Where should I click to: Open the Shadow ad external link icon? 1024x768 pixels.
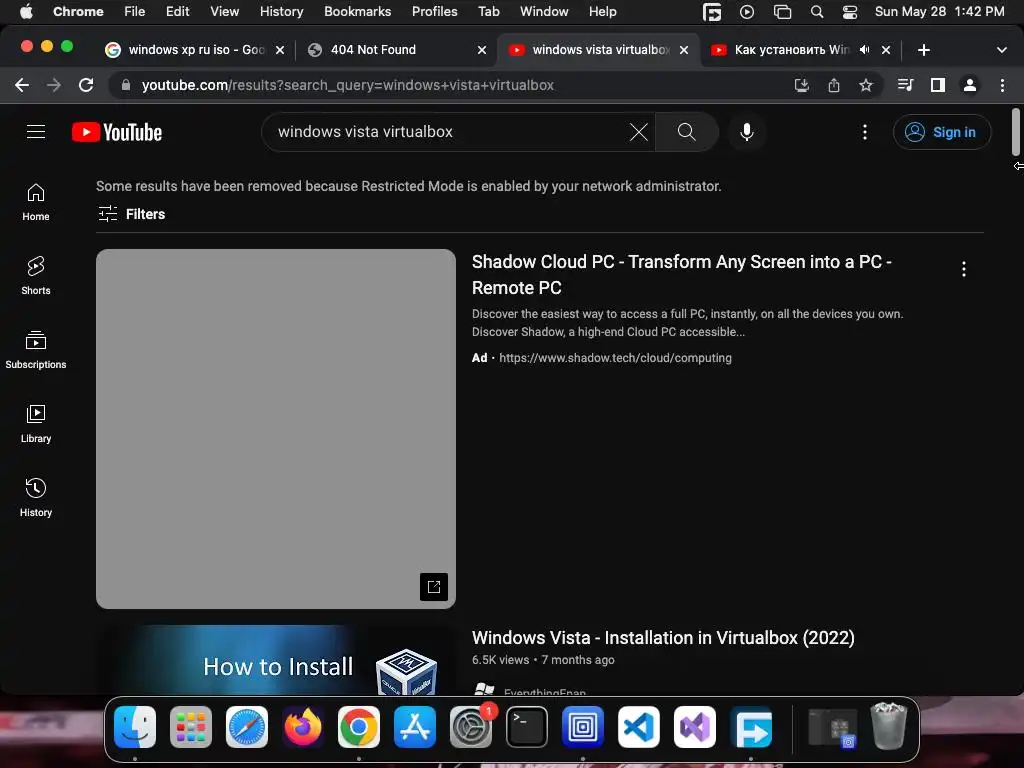[434, 586]
